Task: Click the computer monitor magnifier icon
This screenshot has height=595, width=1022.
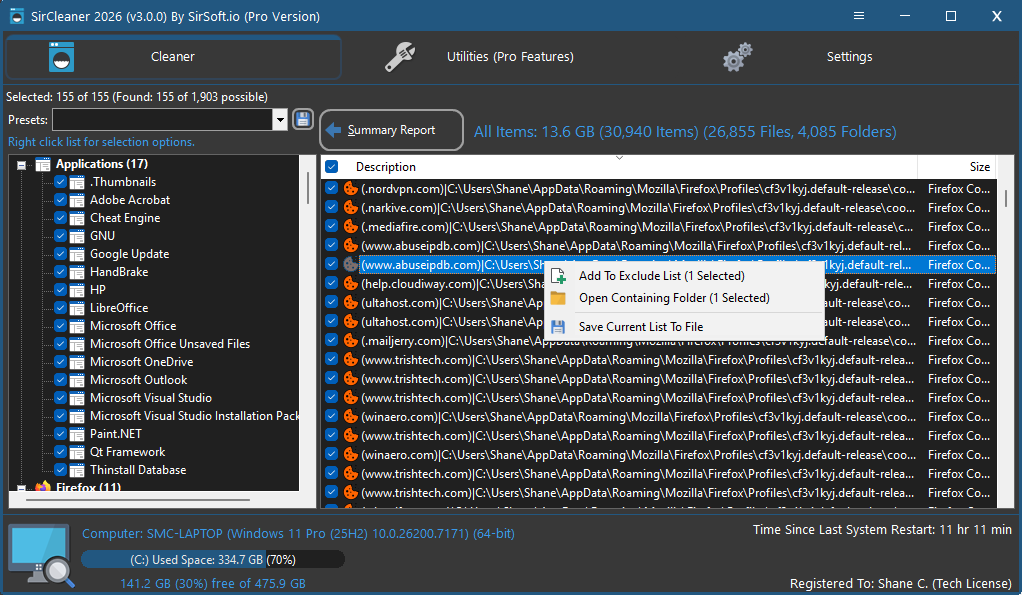Action: tap(41, 555)
